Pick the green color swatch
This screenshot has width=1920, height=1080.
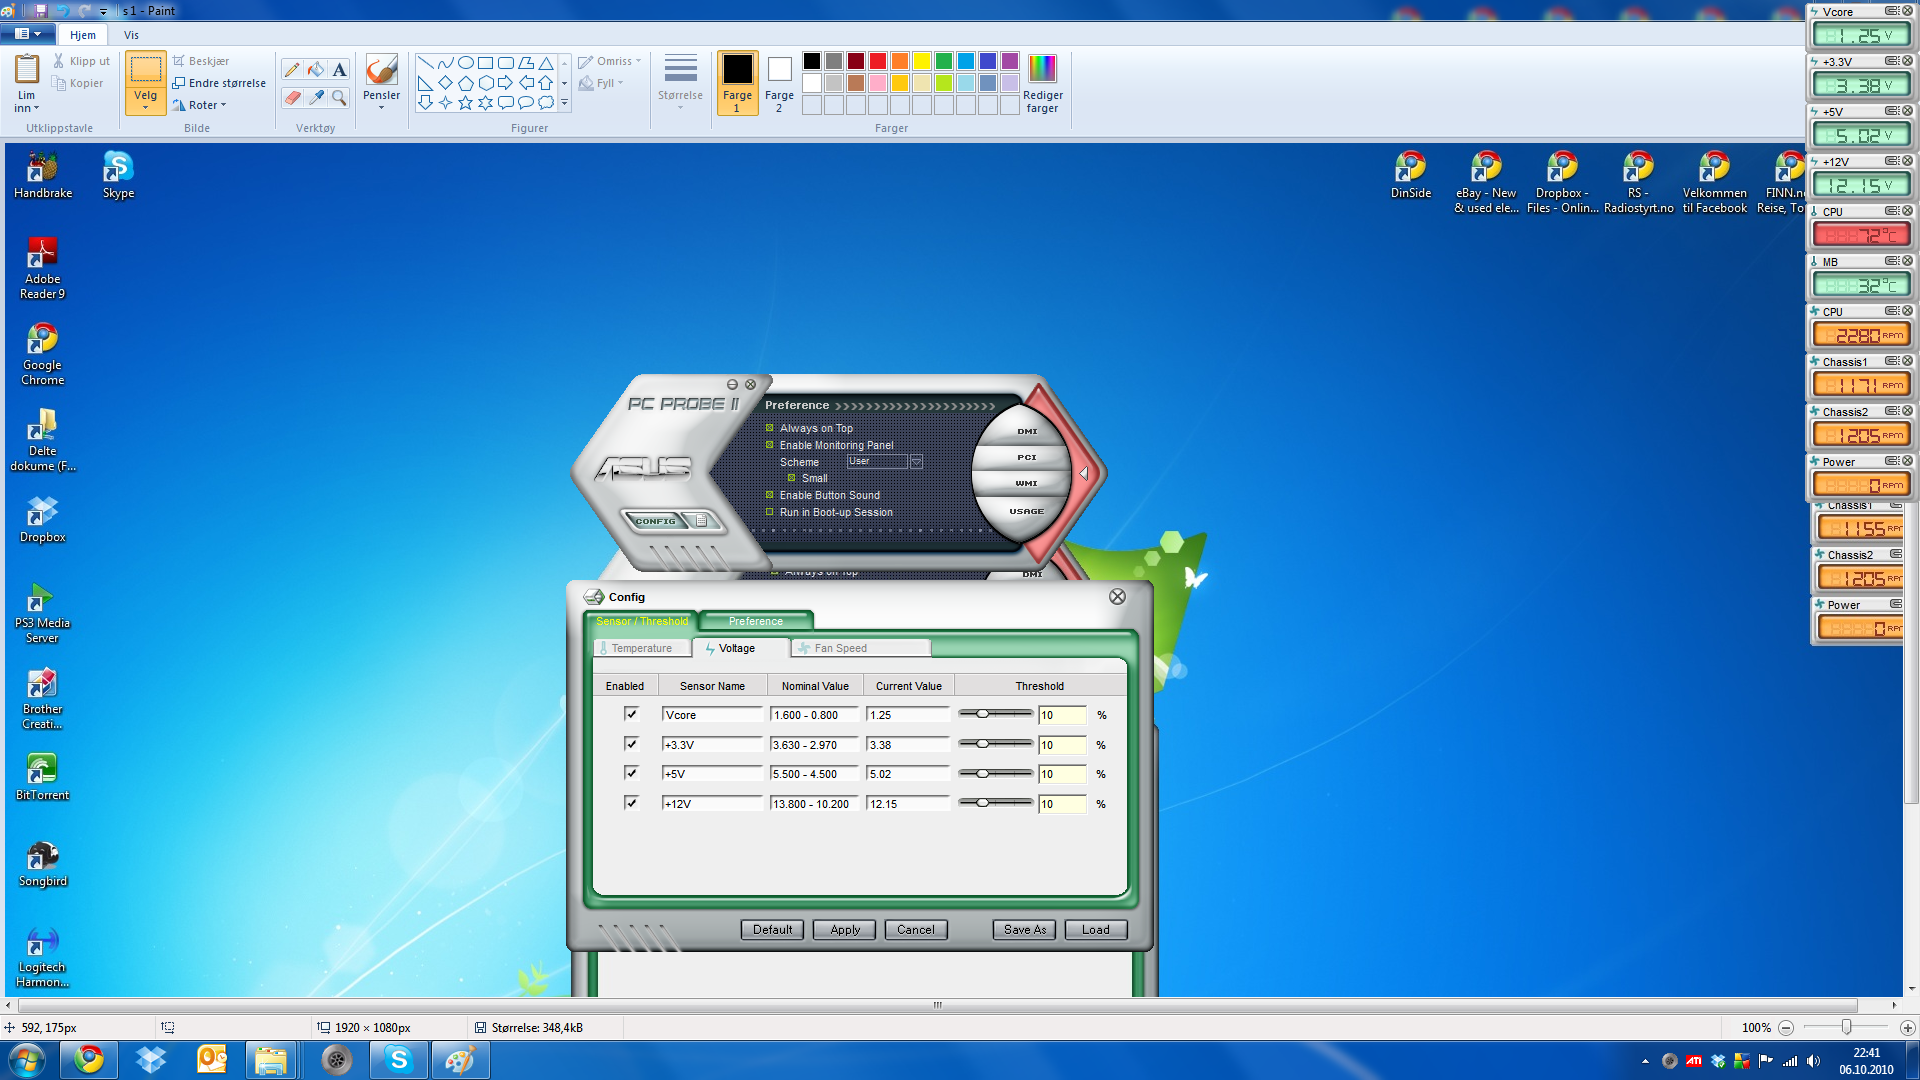(x=944, y=61)
